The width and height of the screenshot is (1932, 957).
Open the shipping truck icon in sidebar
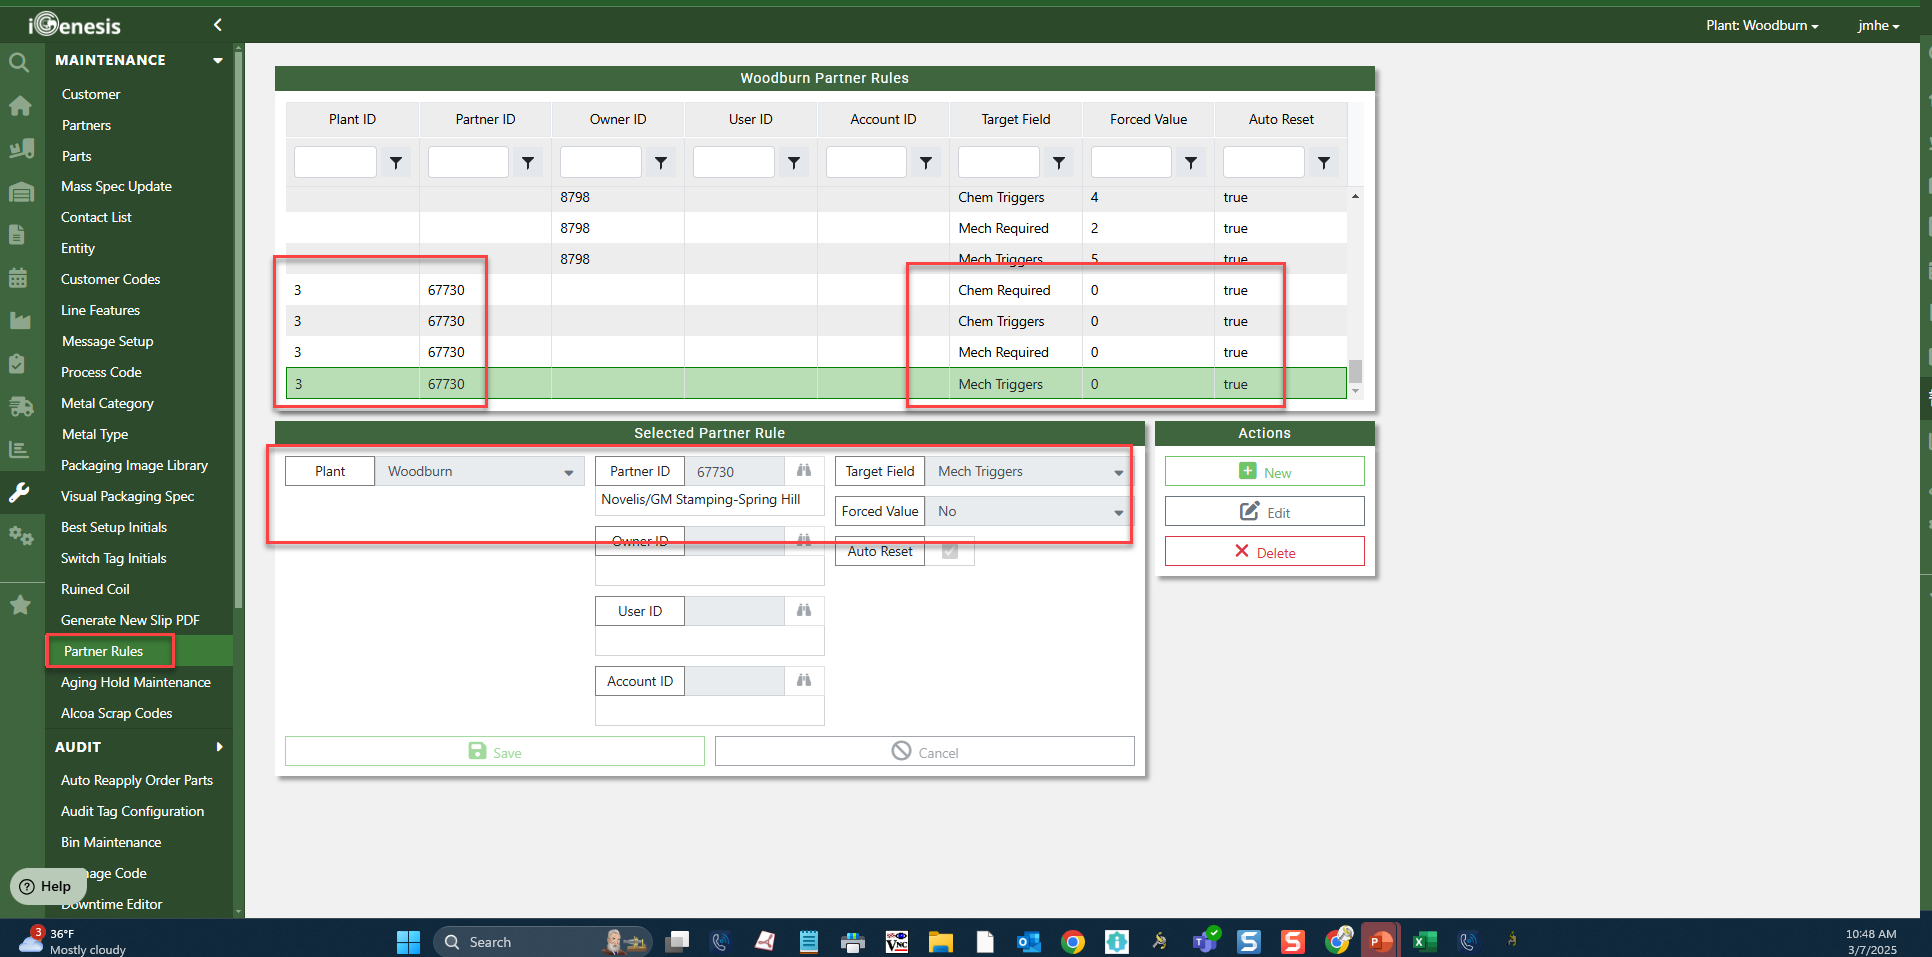click(x=21, y=406)
